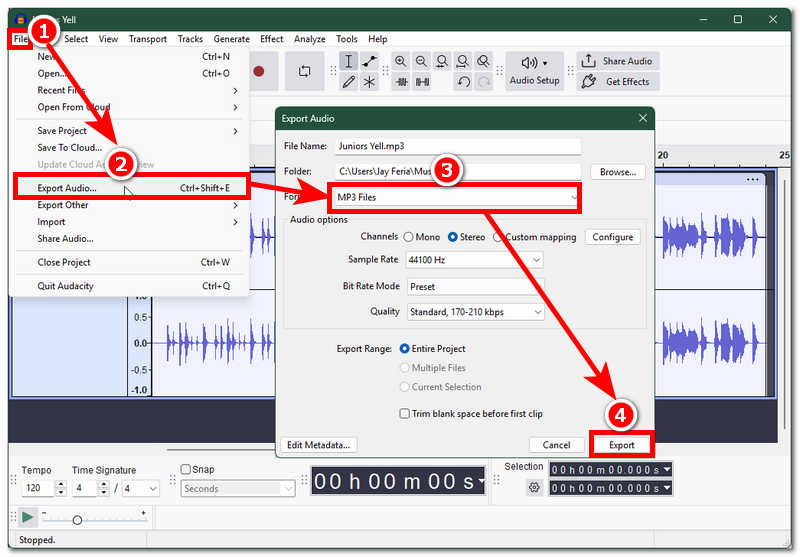Close the Export Audio dialog
The width and height of the screenshot is (800, 557).
click(x=643, y=118)
